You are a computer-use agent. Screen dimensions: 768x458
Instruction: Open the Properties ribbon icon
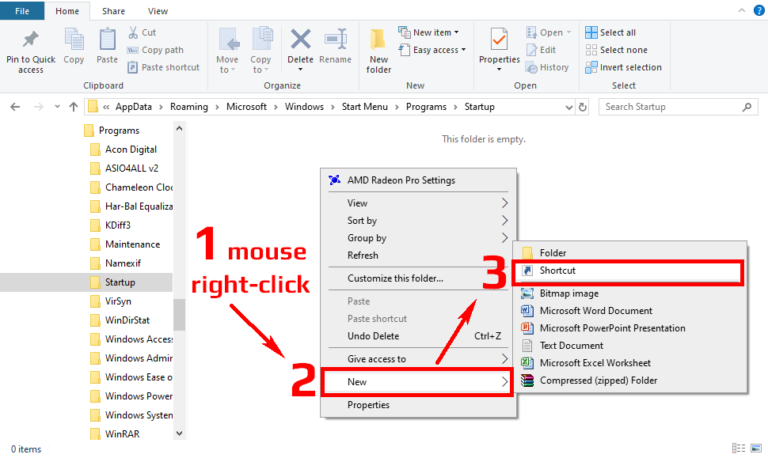pyautogui.click(x=499, y=41)
